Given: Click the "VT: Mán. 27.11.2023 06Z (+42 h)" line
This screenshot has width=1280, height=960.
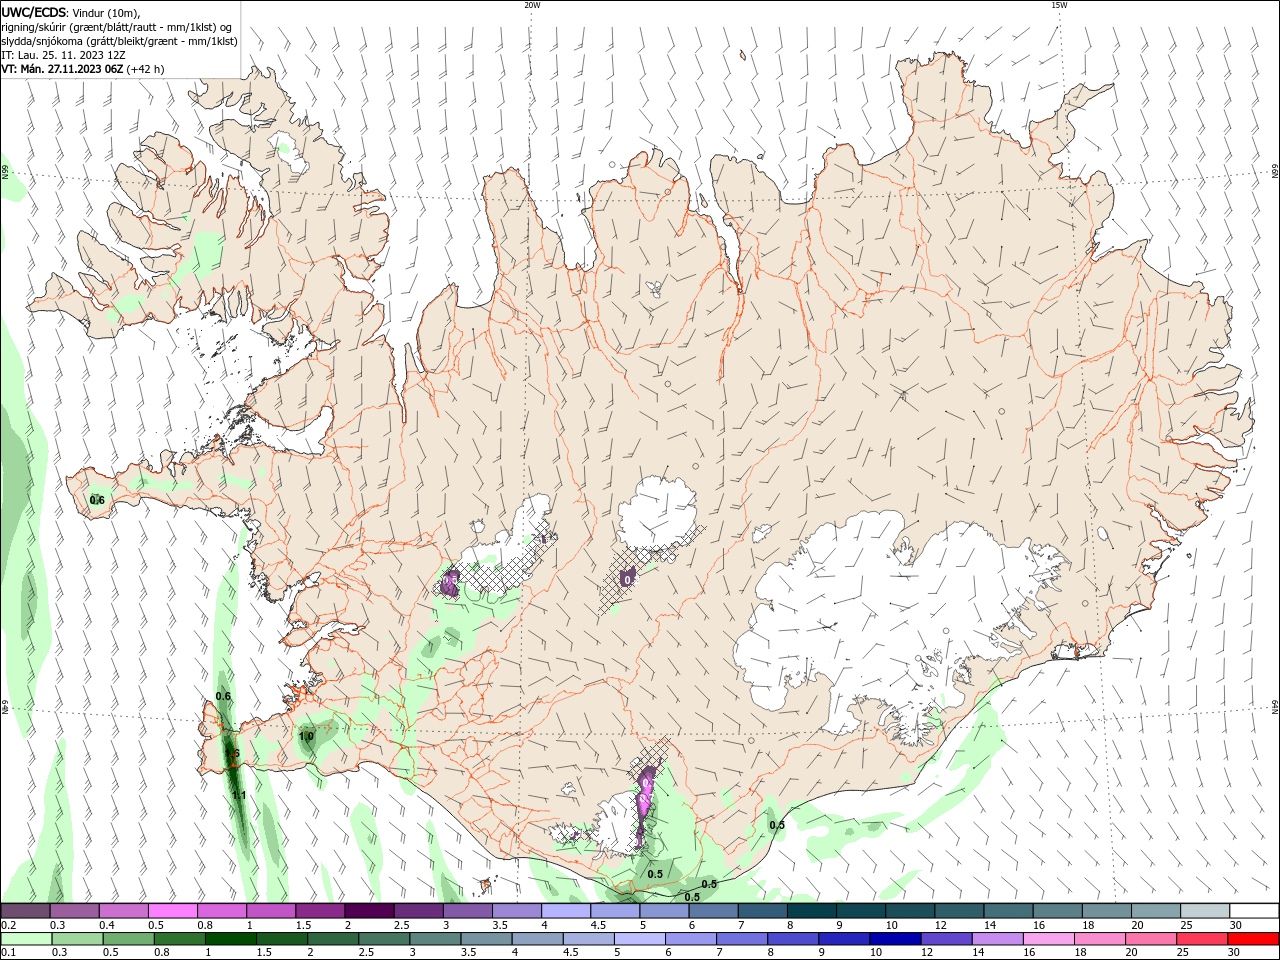Looking at the screenshot, I should 83,69.
